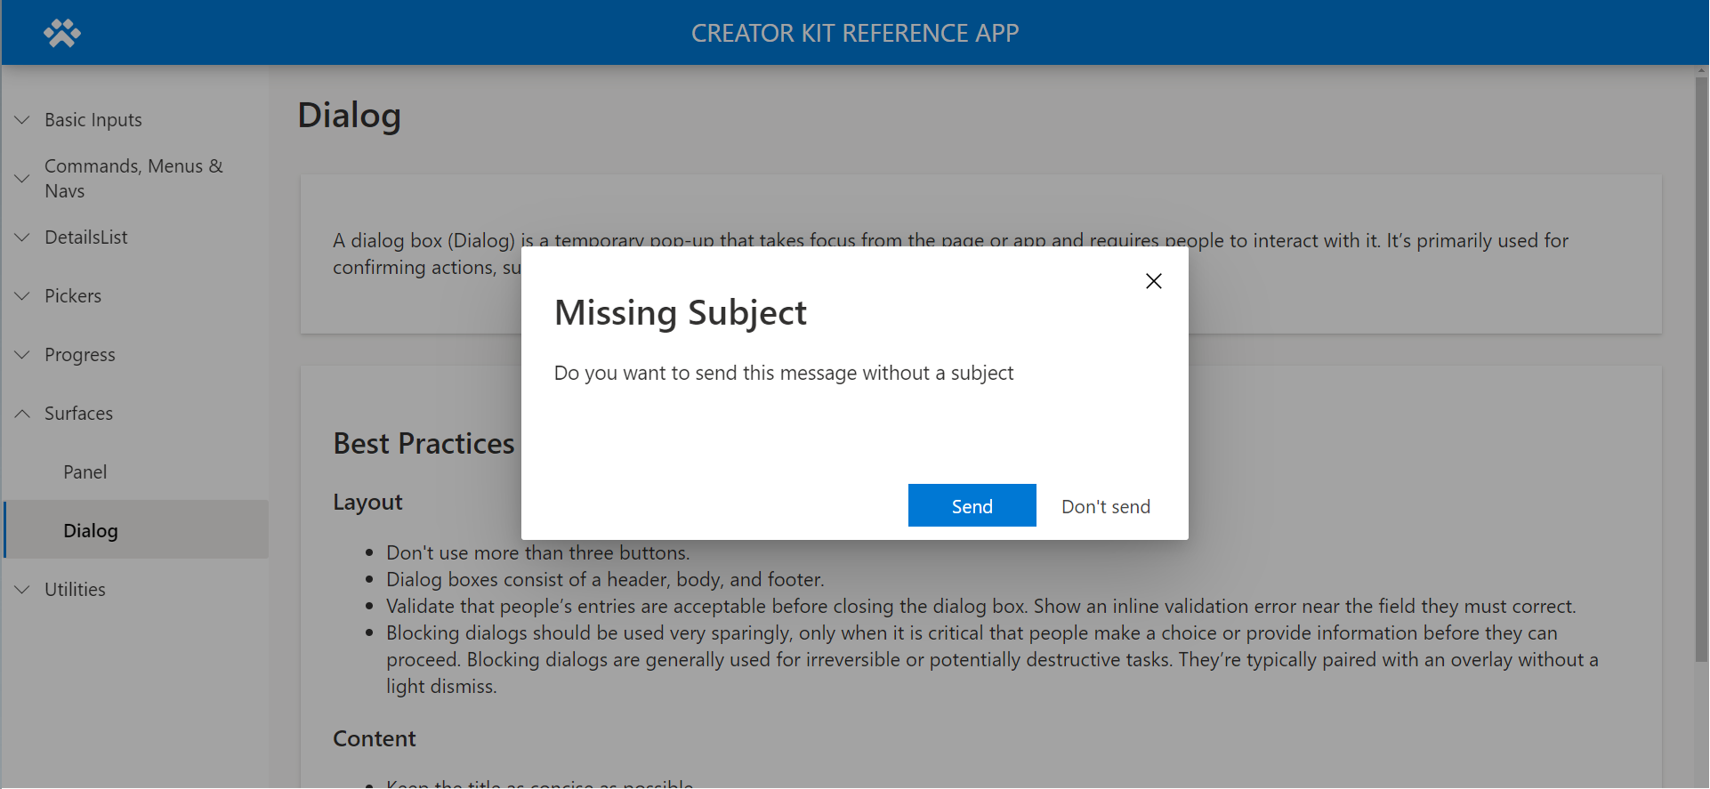Expand the Progress chevron
The width and height of the screenshot is (1710, 789).
[x=22, y=355]
